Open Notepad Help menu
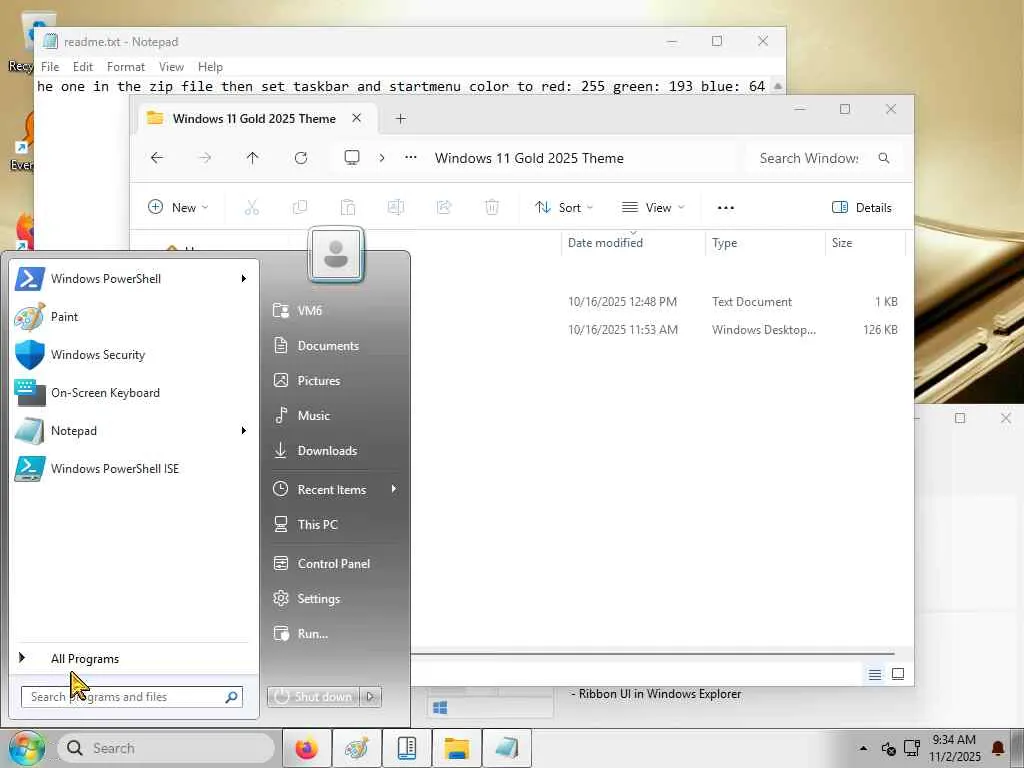1024x768 pixels. [x=210, y=67]
